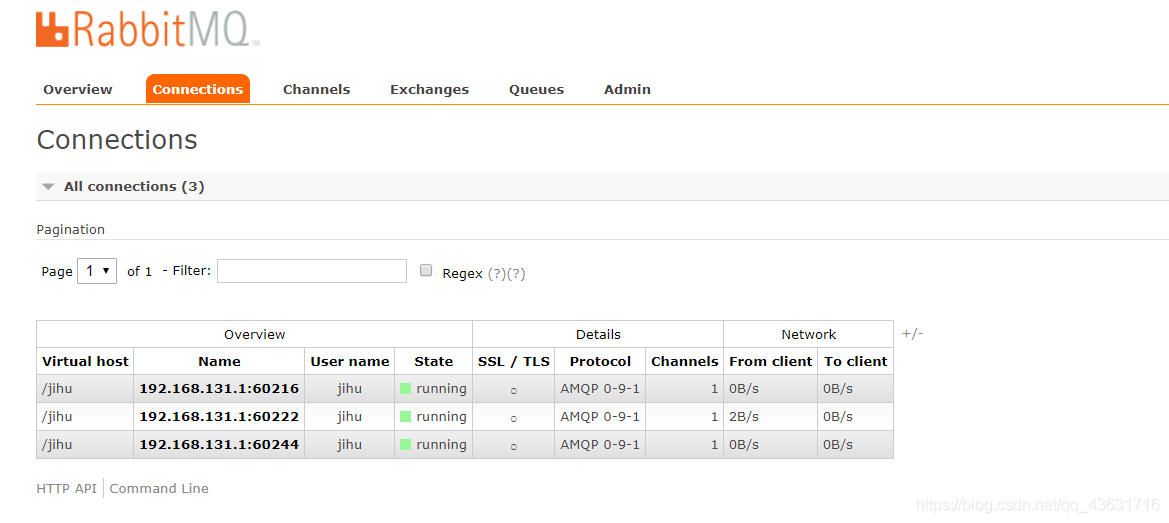1169x523 pixels.
Task: Select the Connections tab
Action: click(198, 89)
